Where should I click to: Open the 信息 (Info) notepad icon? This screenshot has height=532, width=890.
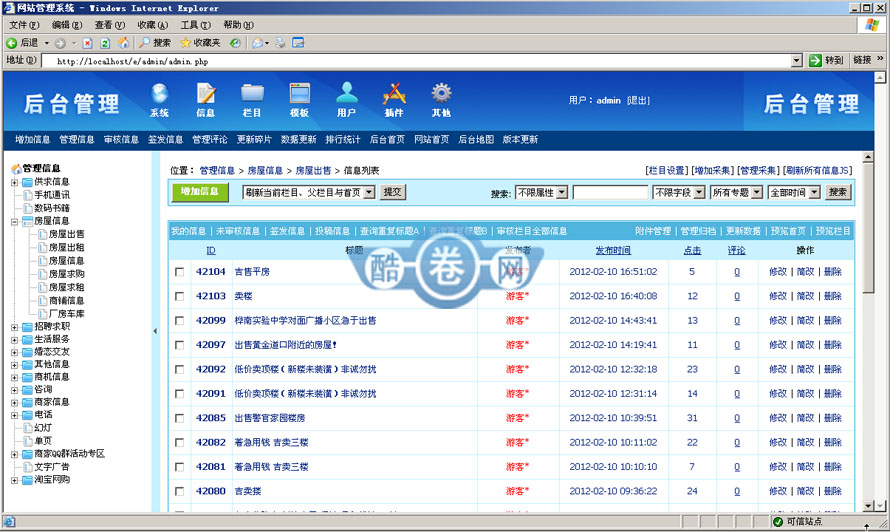[x=205, y=93]
